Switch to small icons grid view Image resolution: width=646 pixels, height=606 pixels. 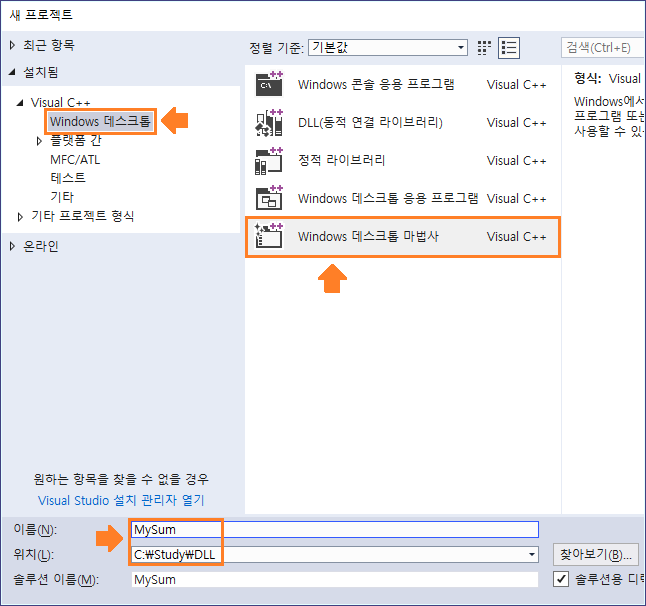484,48
